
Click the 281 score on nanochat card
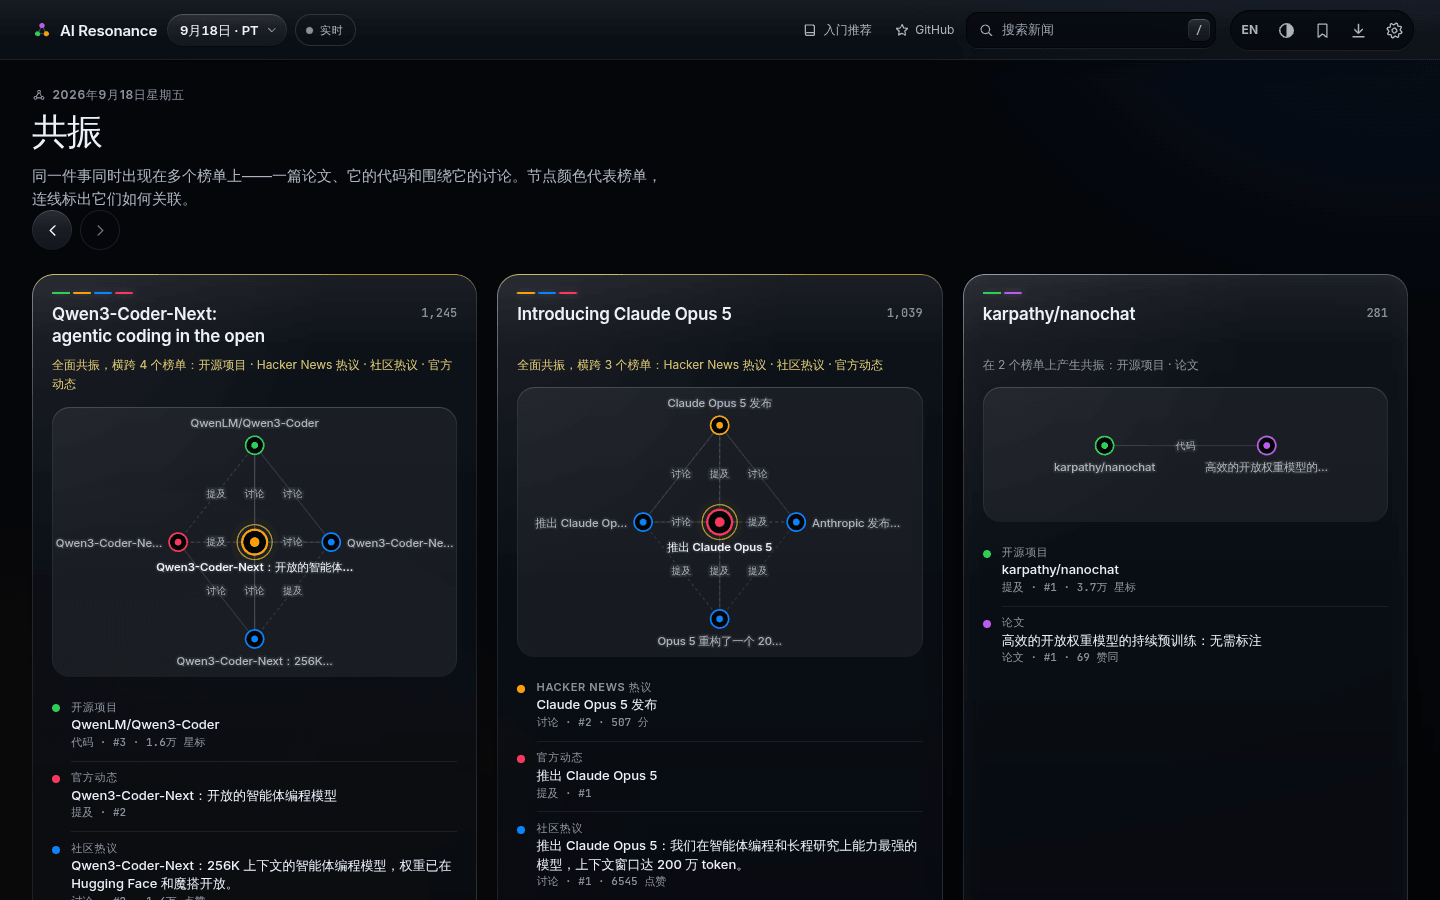1377,313
